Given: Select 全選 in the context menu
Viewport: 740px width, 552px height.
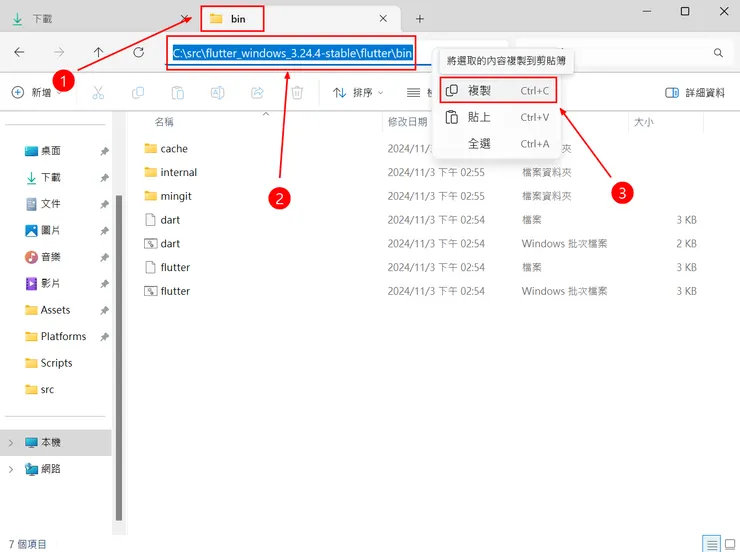Looking at the screenshot, I should point(498,143).
